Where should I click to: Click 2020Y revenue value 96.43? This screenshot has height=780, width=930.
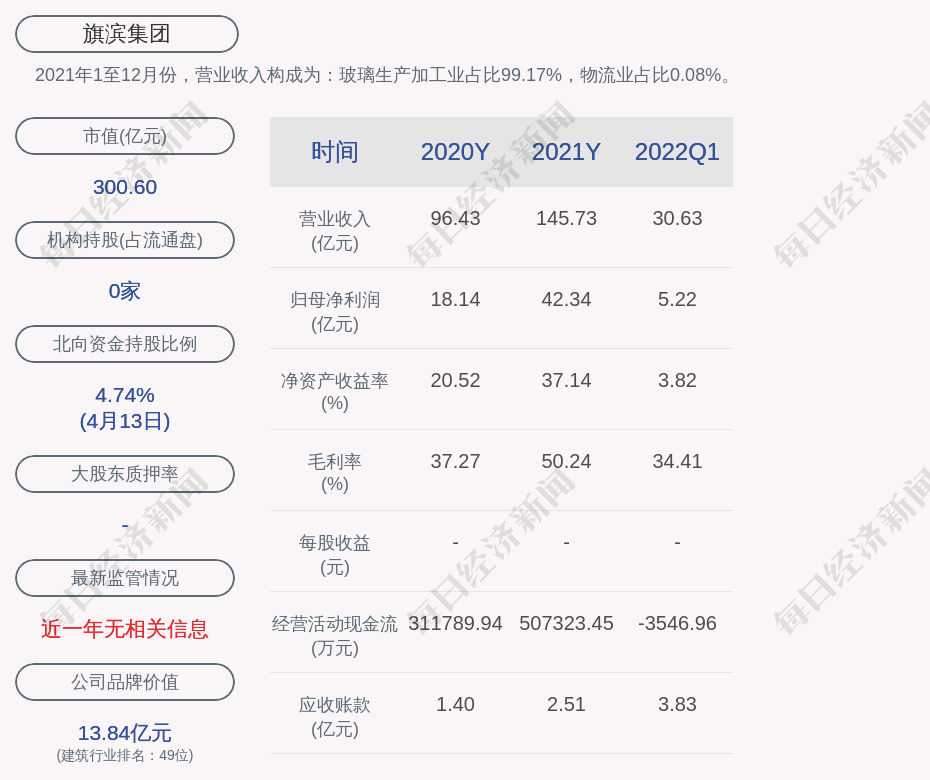[x=455, y=218]
